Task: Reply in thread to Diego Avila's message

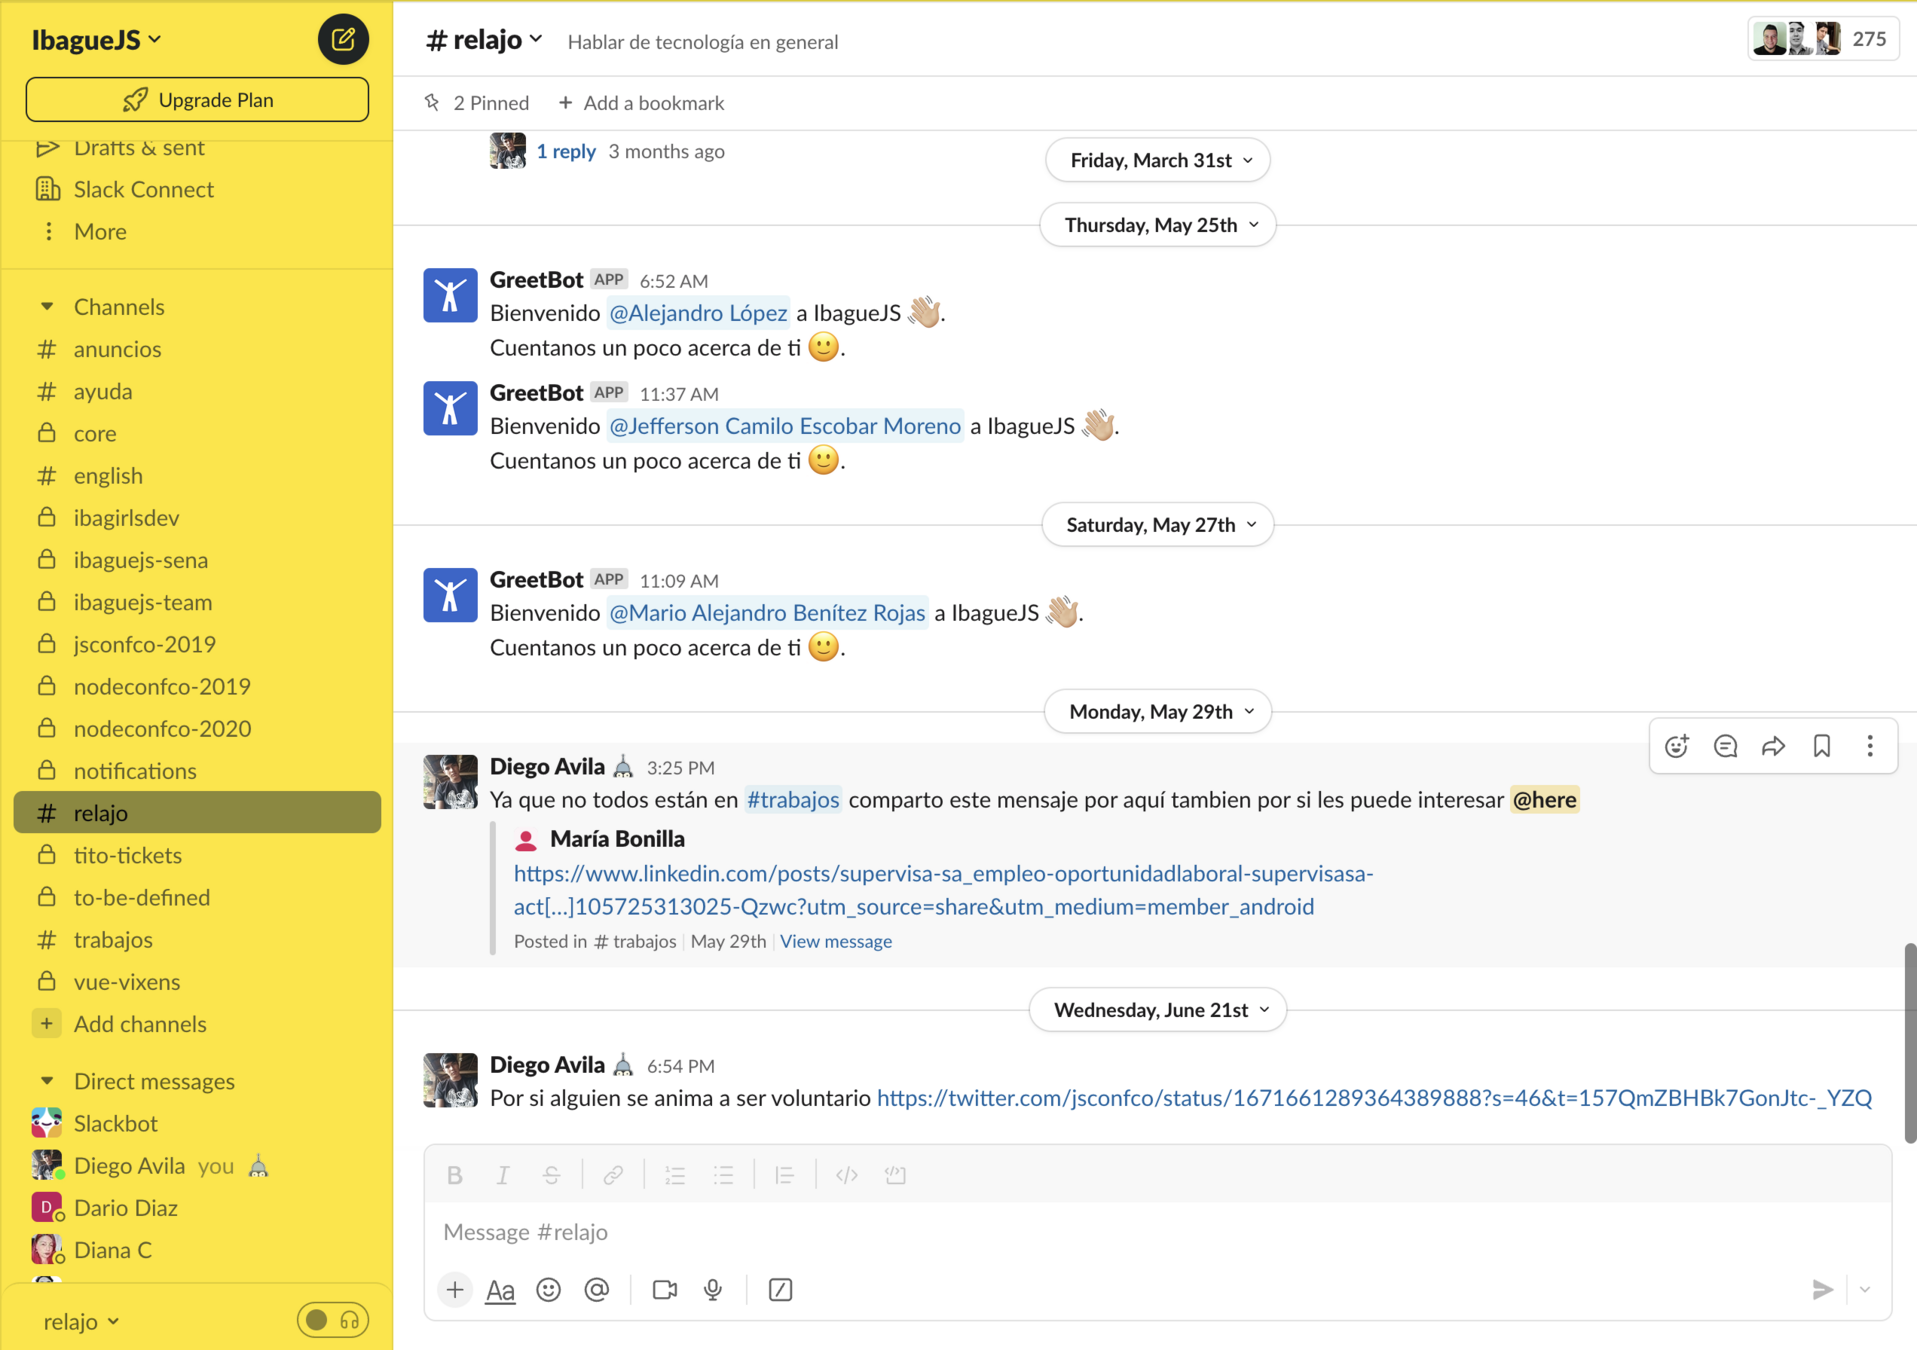Action: pos(1725,746)
